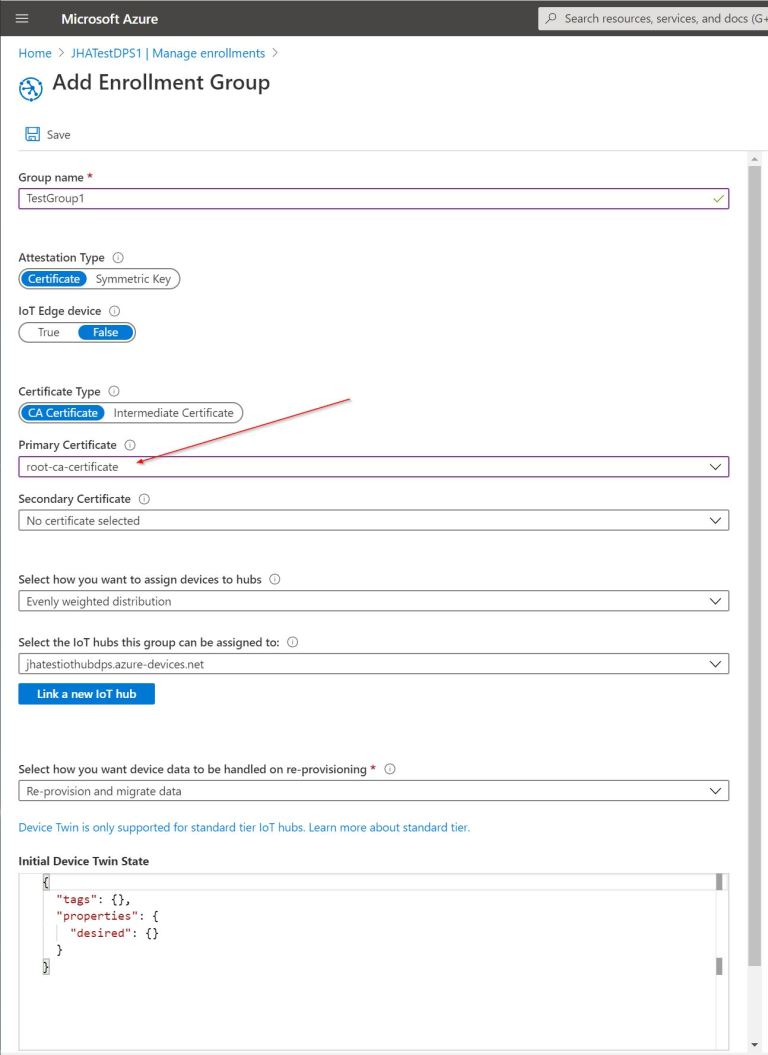Open the Azure portal hamburger menu

coord(22,18)
